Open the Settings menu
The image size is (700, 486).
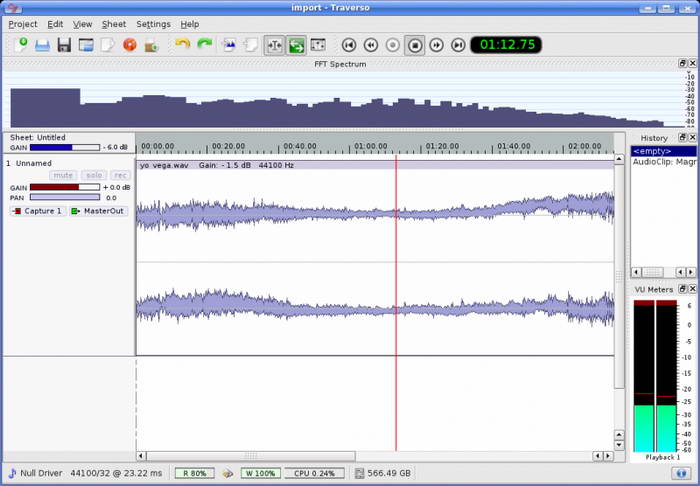click(x=153, y=24)
